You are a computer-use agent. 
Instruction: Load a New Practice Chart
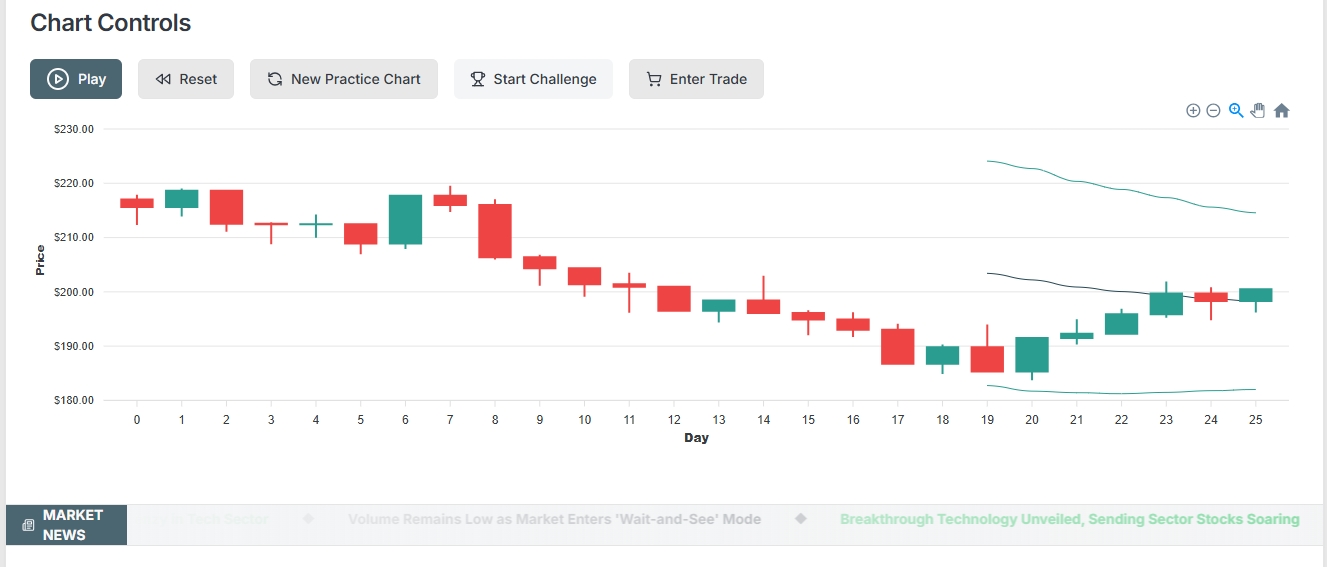[344, 79]
